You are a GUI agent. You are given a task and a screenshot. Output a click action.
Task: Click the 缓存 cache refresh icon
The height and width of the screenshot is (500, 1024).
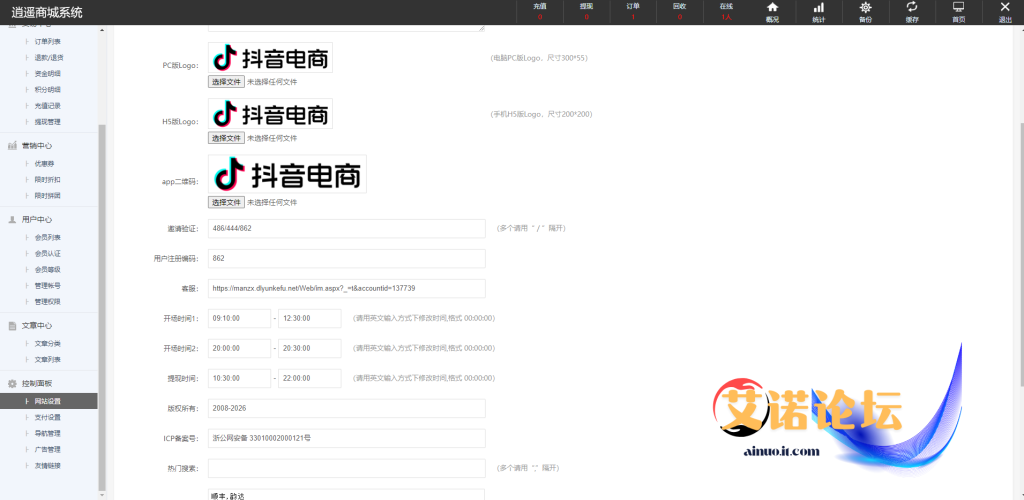tap(912, 7)
